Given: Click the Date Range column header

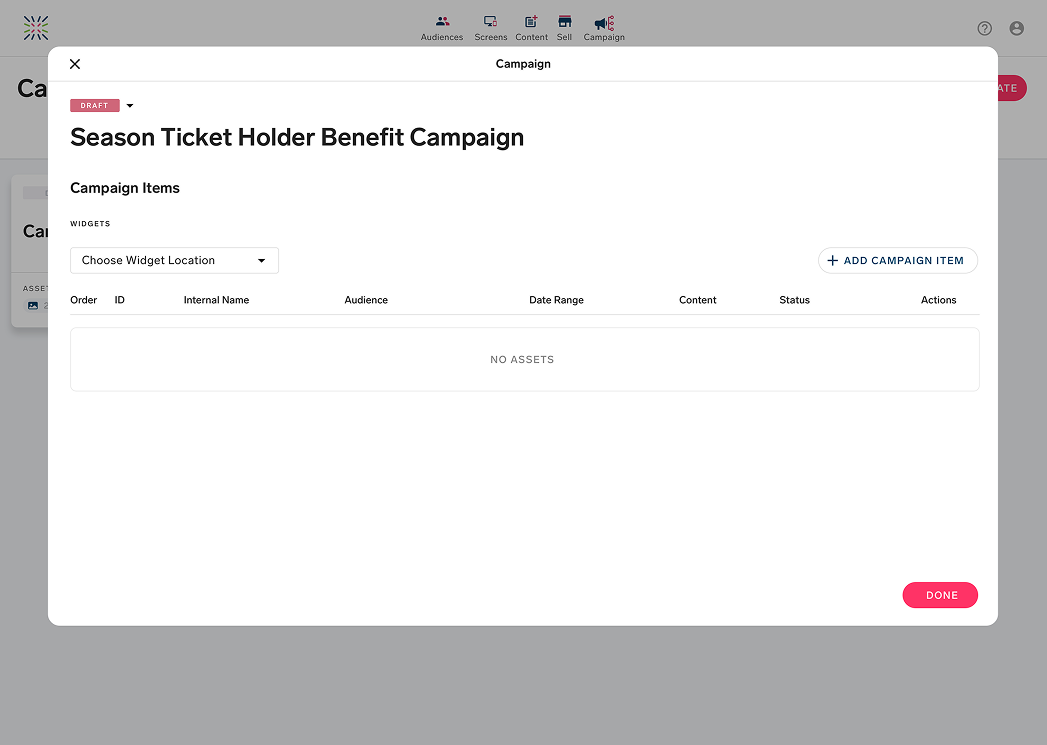Looking at the screenshot, I should pyautogui.click(x=556, y=300).
